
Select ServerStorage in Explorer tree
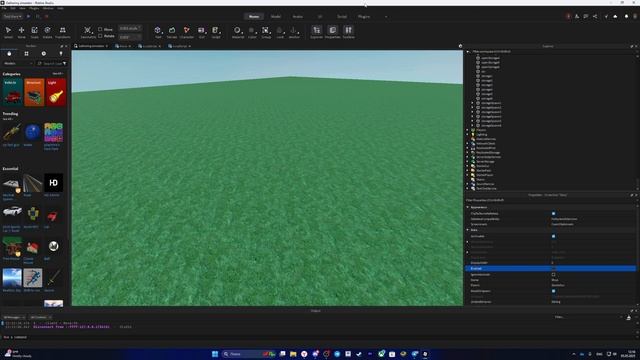pyautogui.click(x=485, y=161)
